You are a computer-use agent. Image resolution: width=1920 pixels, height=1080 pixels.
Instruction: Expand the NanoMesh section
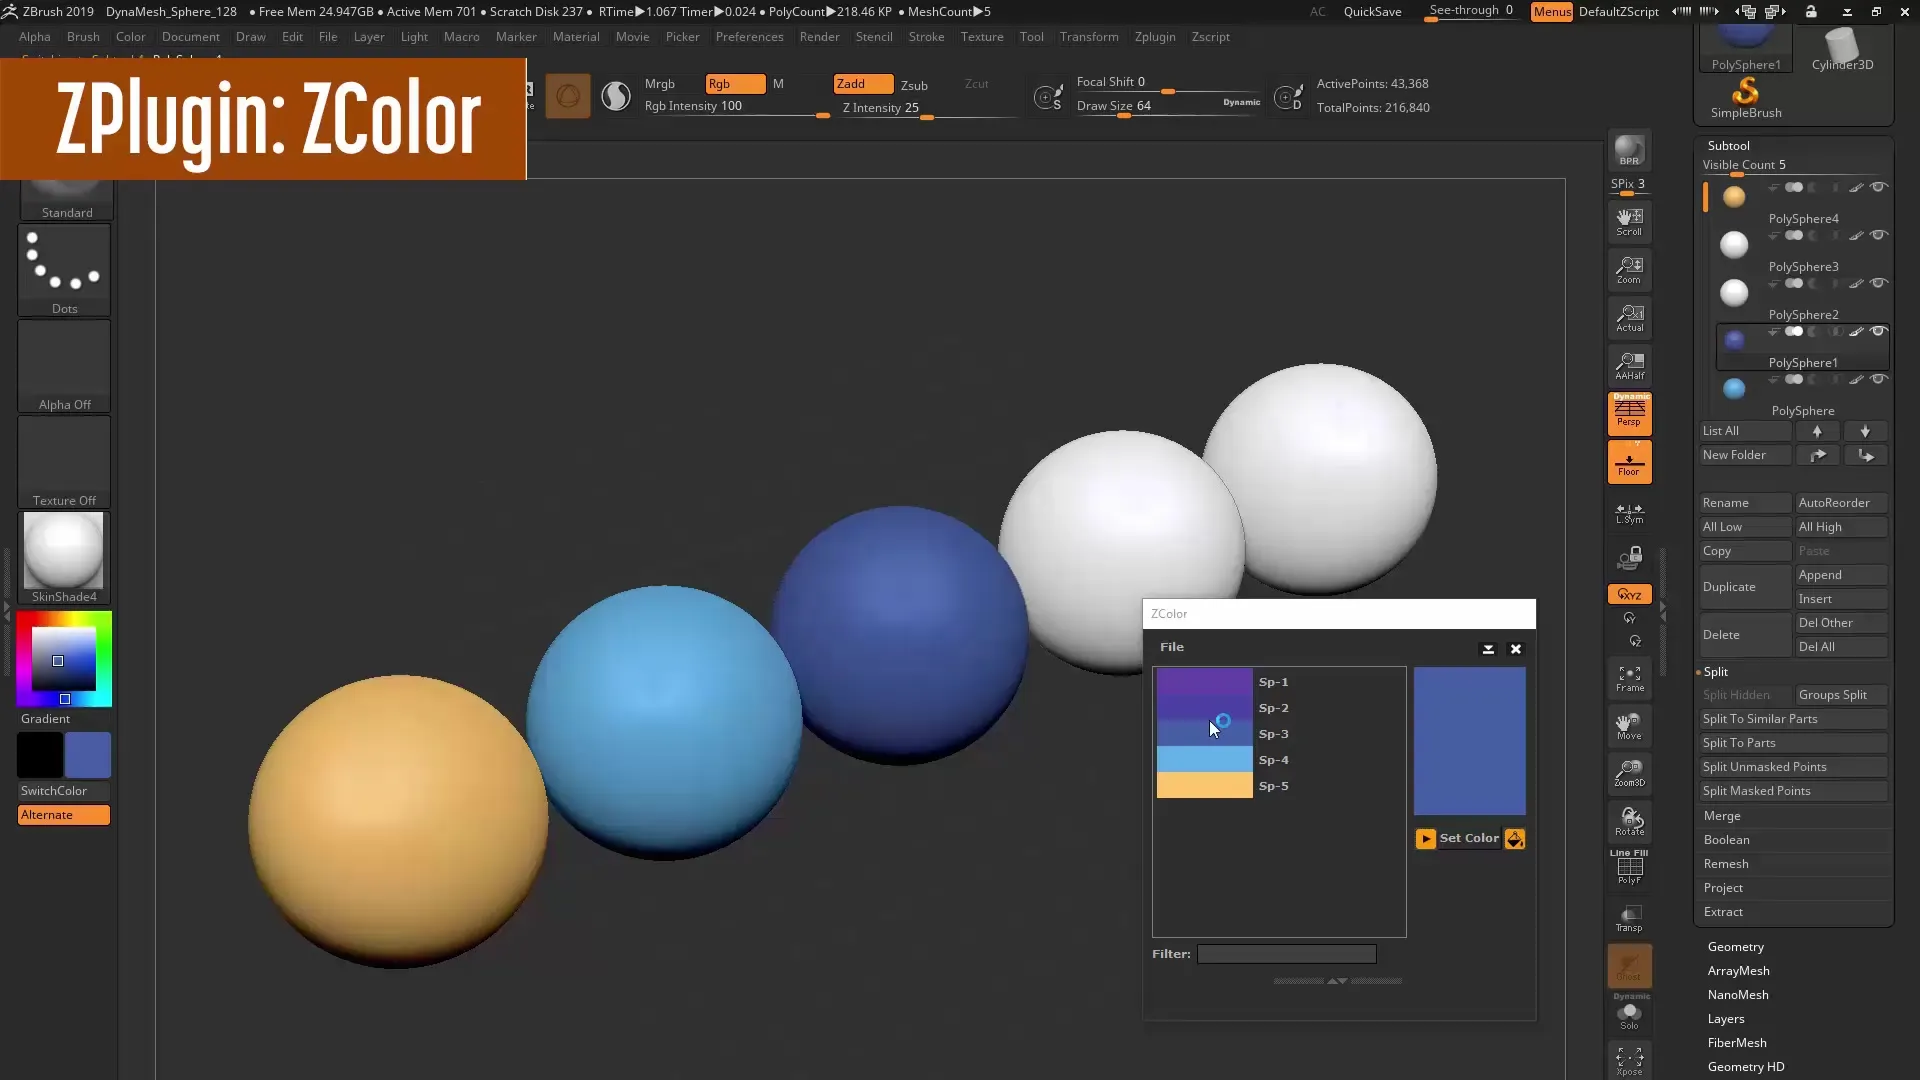(1738, 995)
